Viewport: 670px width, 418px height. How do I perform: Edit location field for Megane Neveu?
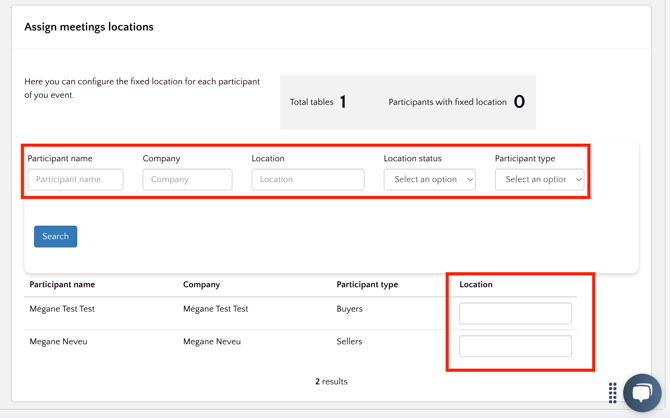[x=515, y=346]
